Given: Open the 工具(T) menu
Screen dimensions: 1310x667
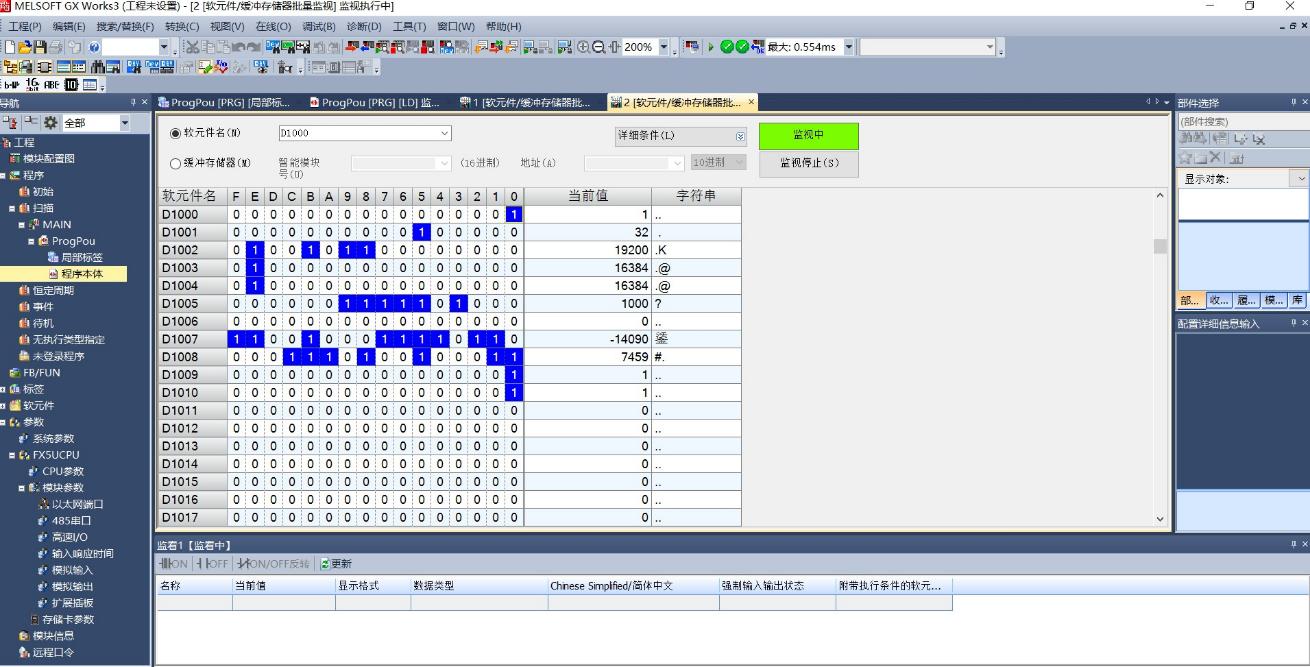Looking at the screenshot, I should (x=411, y=26).
